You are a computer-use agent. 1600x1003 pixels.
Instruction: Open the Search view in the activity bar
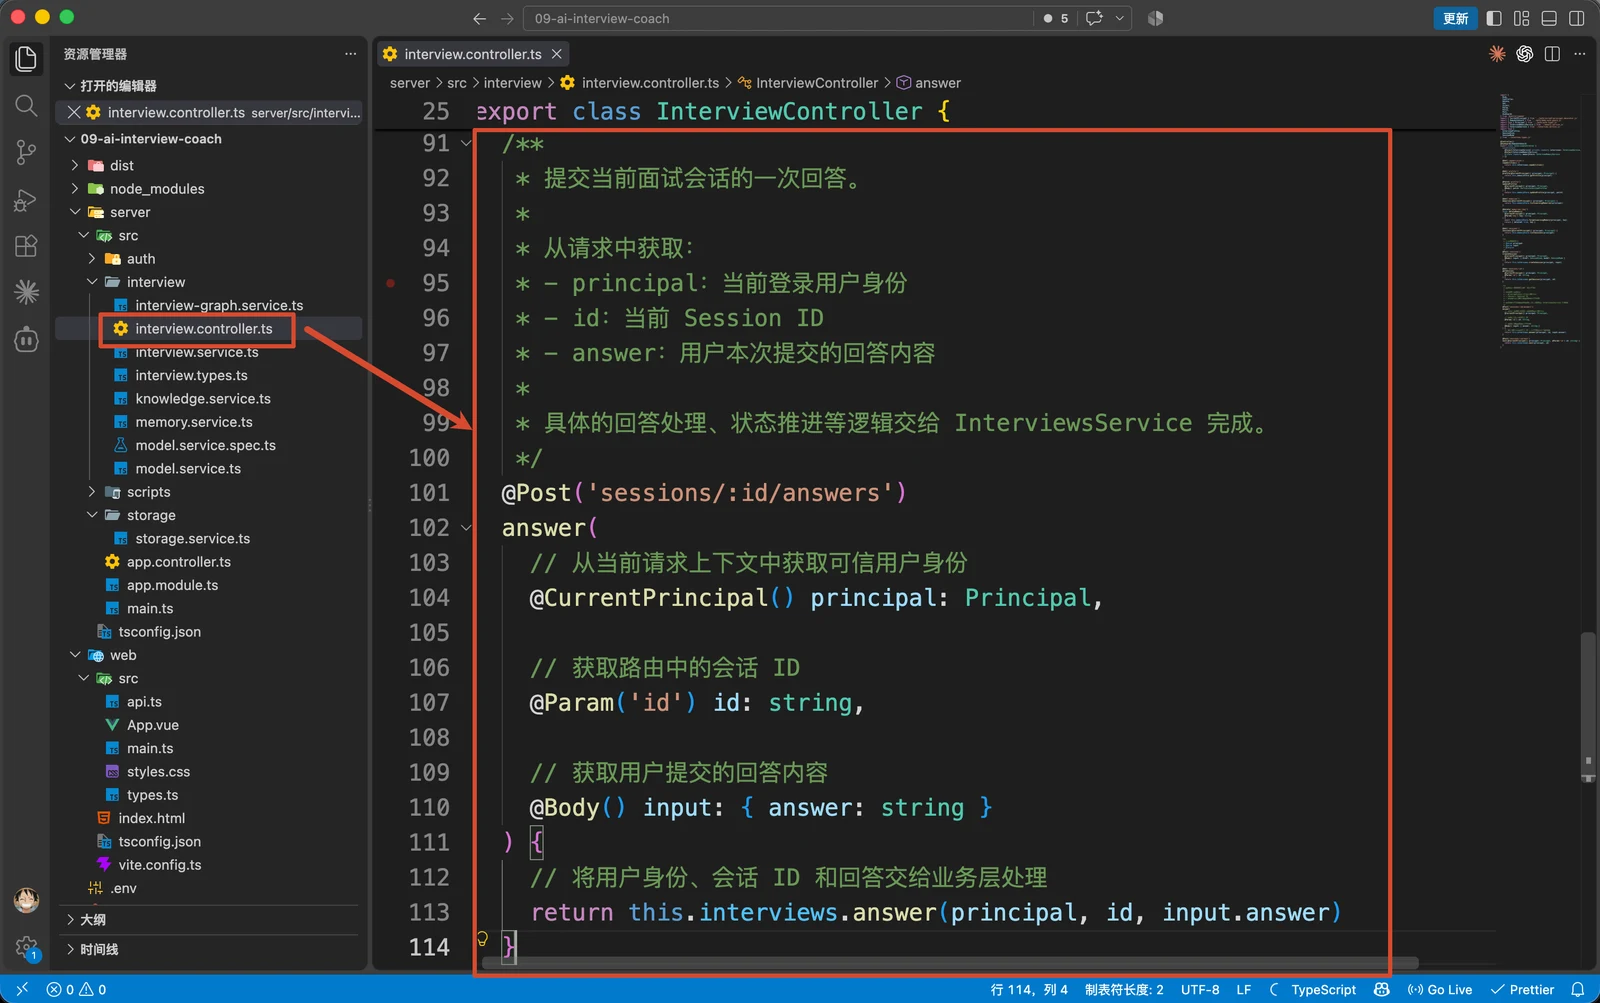[26, 105]
